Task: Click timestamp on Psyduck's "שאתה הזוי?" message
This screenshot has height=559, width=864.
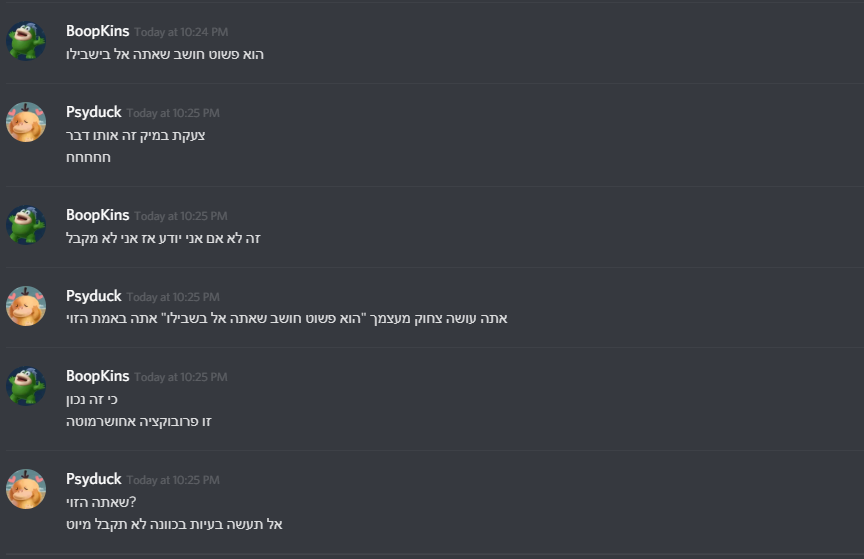Action: tap(173, 480)
